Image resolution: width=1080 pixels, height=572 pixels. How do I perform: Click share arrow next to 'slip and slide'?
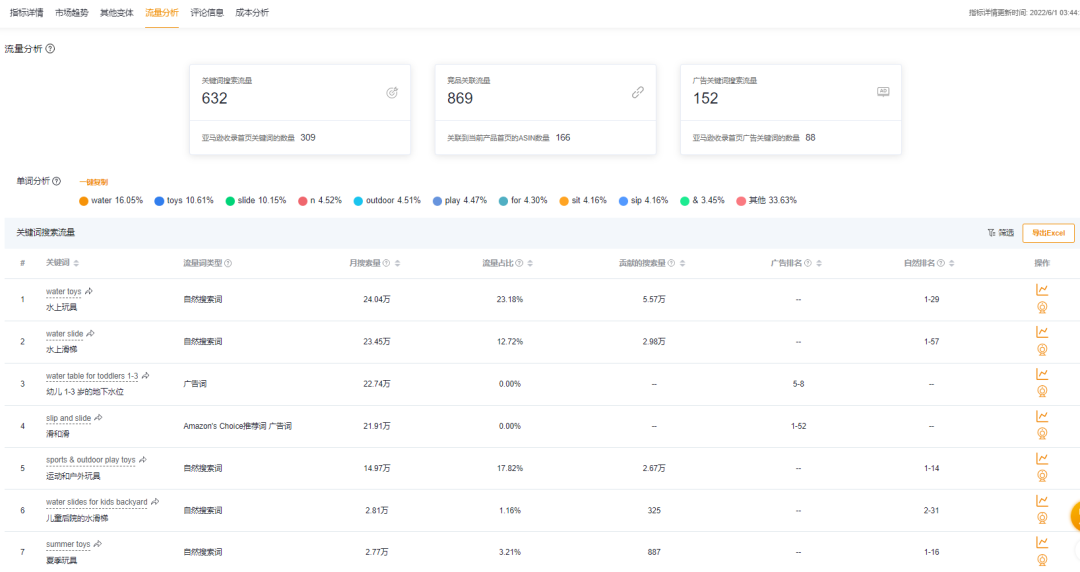98,418
